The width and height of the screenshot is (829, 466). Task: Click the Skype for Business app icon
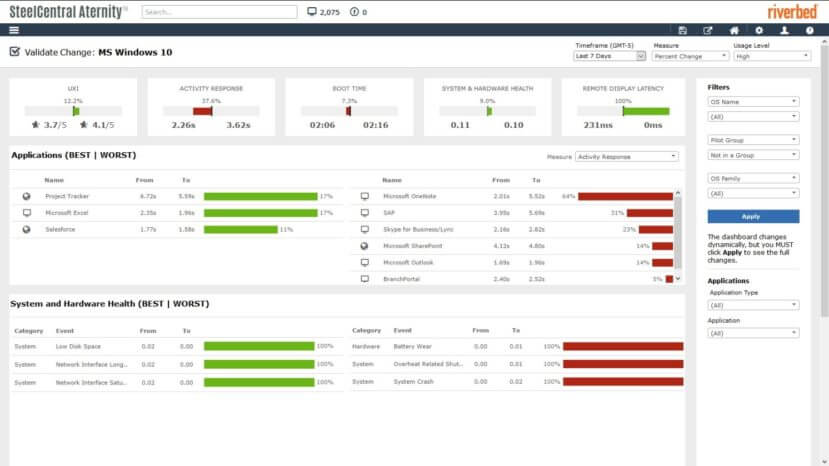tap(365, 230)
